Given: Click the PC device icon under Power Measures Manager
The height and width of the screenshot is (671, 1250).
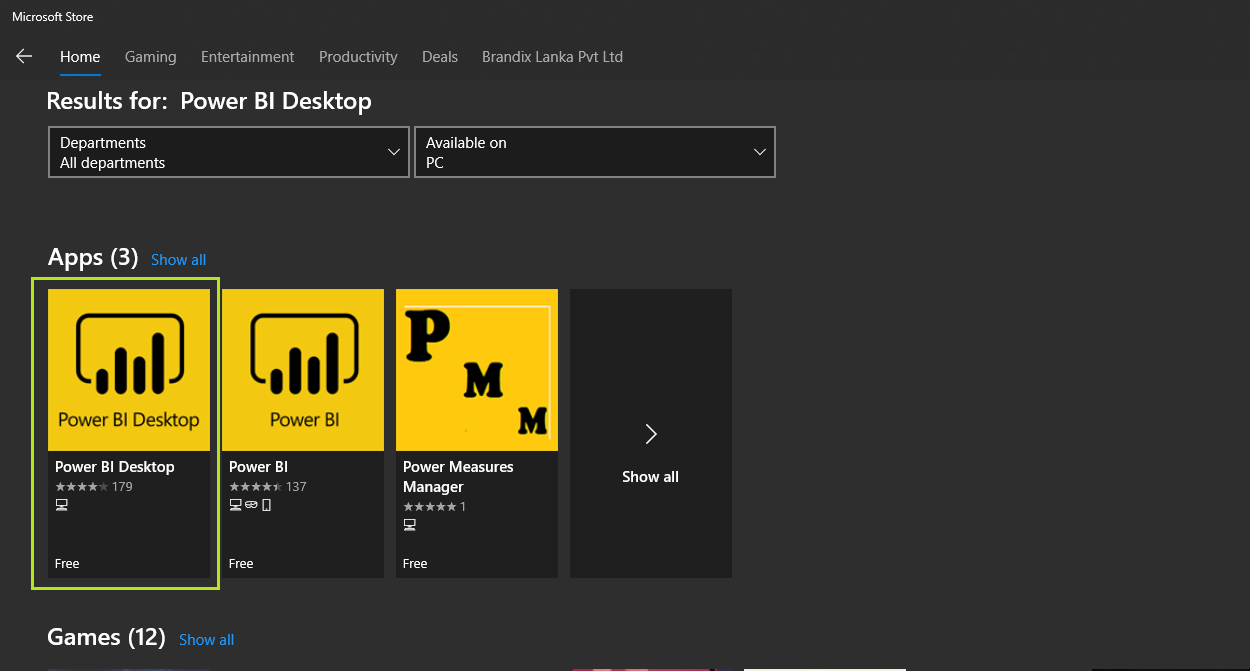Looking at the screenshot, I should coord(410,525).
